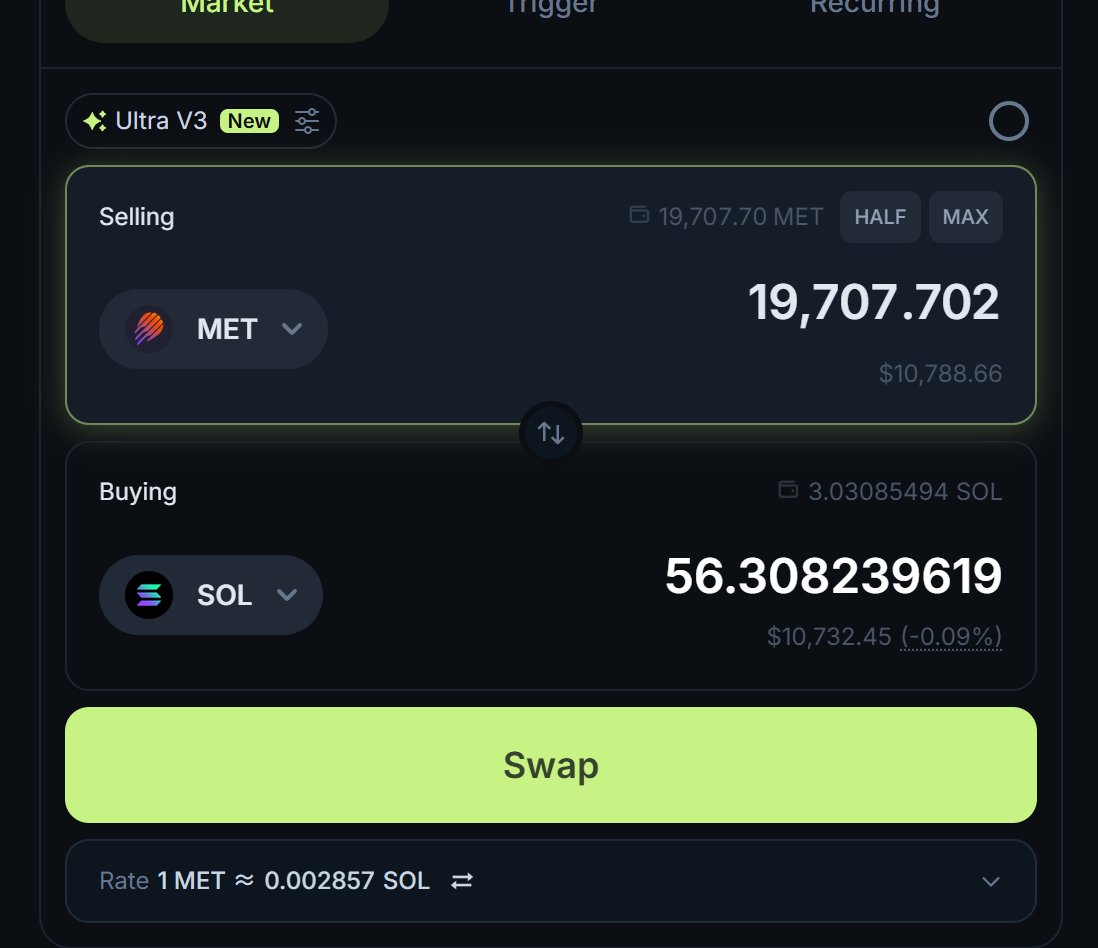
Task: Click the selling amount 19,707.702 field
Action: 873,302
